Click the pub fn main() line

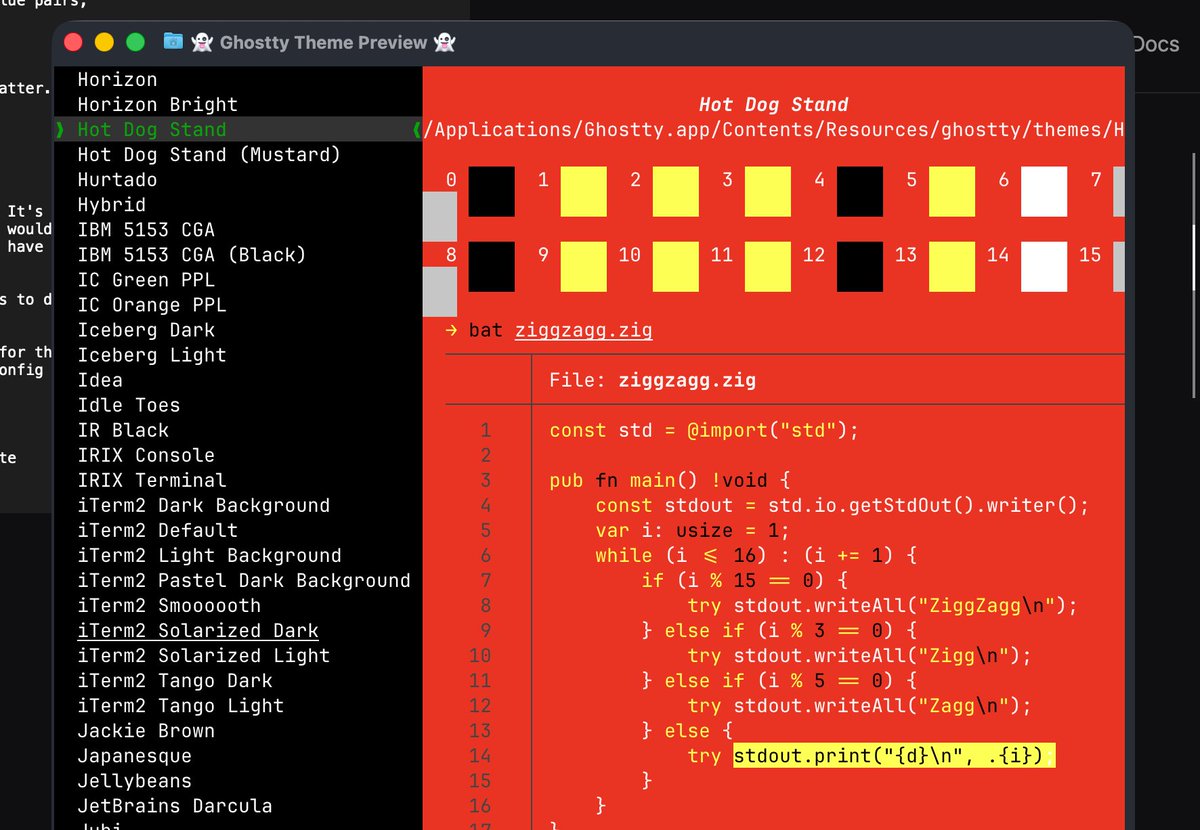point(670,480)
